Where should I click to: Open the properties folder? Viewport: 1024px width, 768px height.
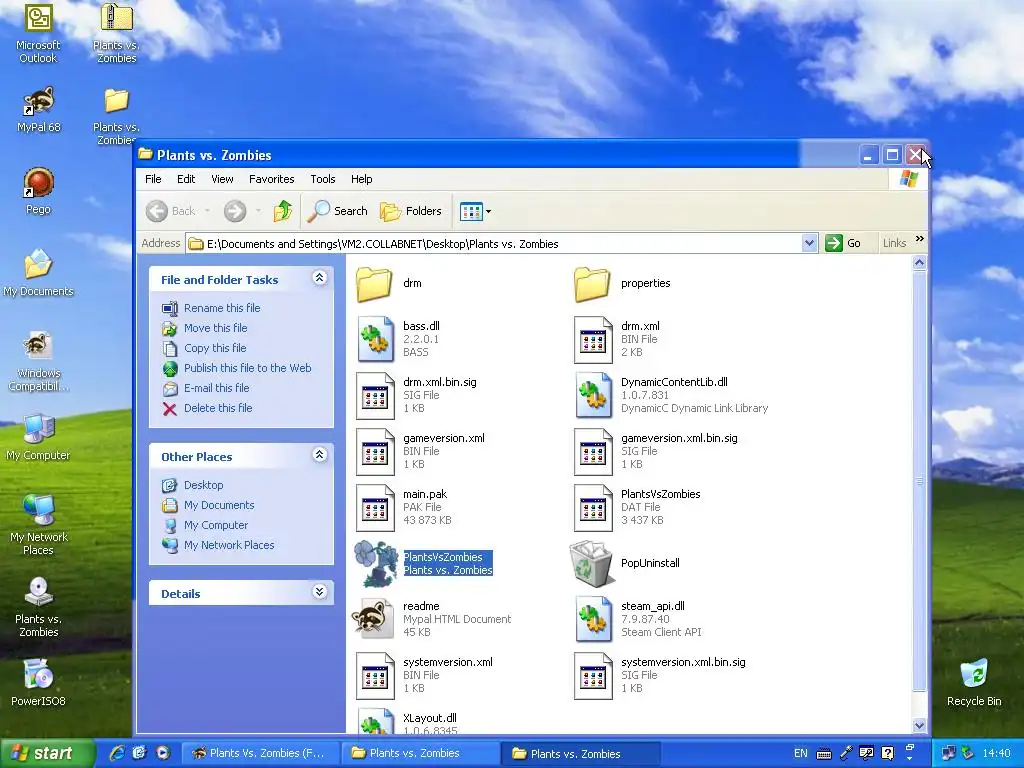(x=592, y=283)
